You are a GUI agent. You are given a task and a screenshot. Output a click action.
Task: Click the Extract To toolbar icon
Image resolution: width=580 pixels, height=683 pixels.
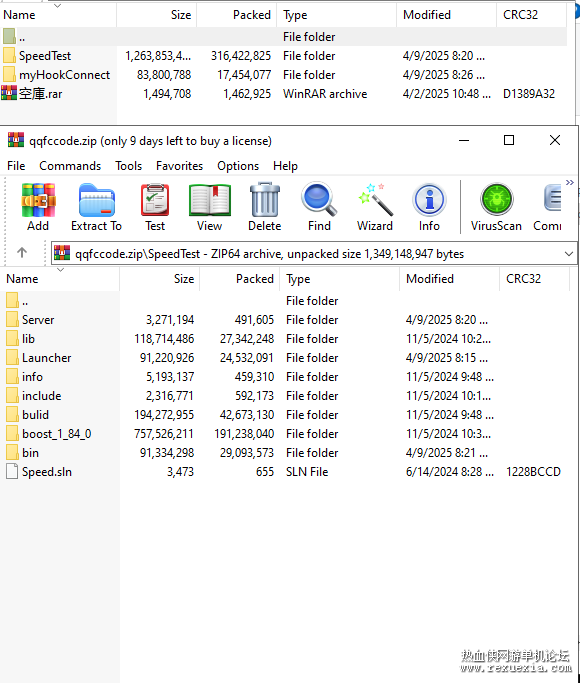tap(97, 200)
